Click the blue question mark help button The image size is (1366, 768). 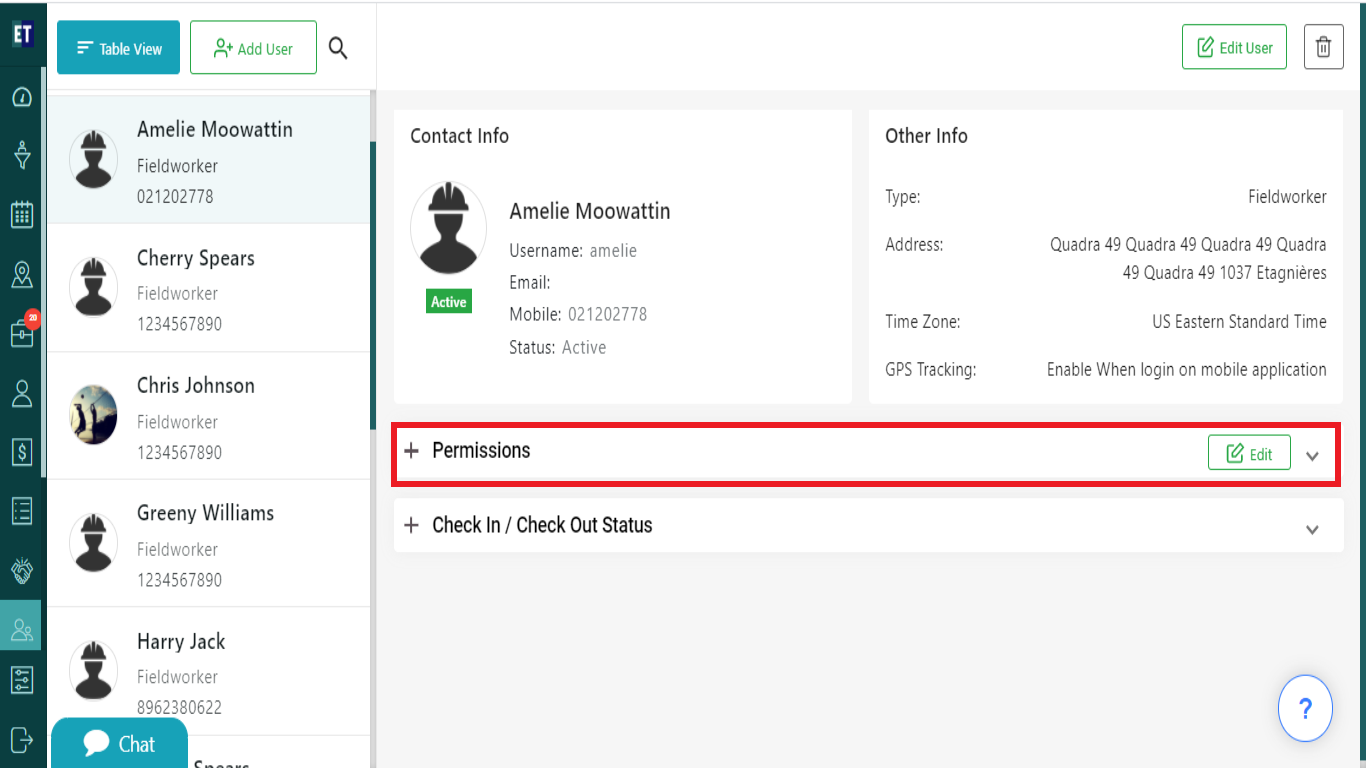tap(1305, 708)
